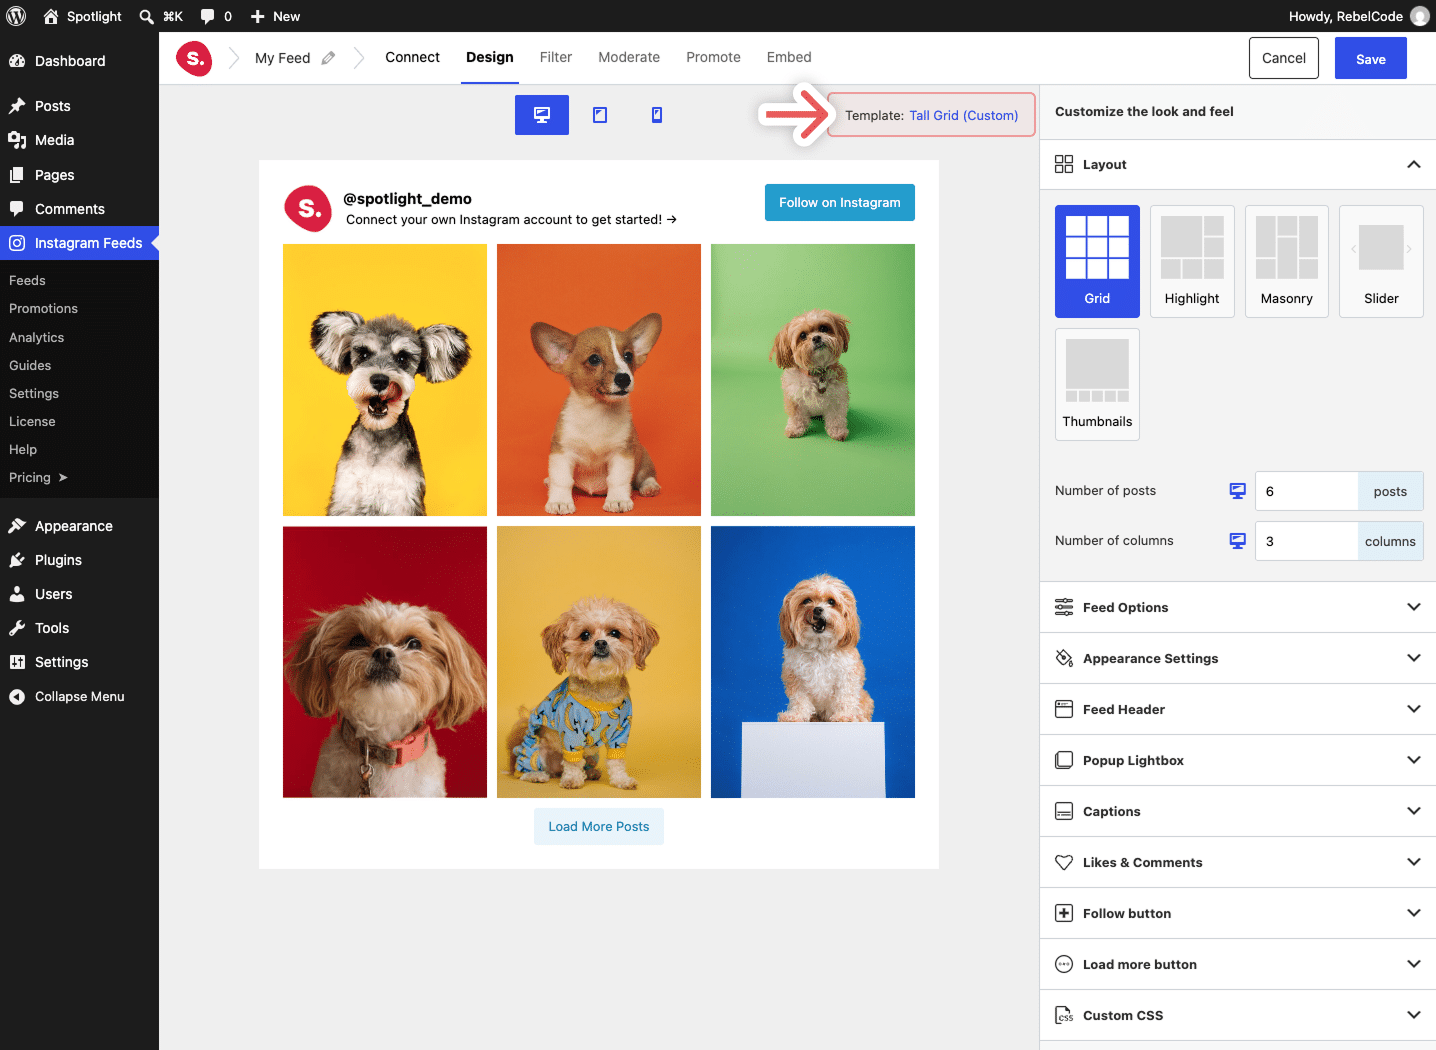Image resolution: width=1436 pixels, height=1050 pixels.
Task: Click the RebelCode user avatar
Action: pos(1419,16)
